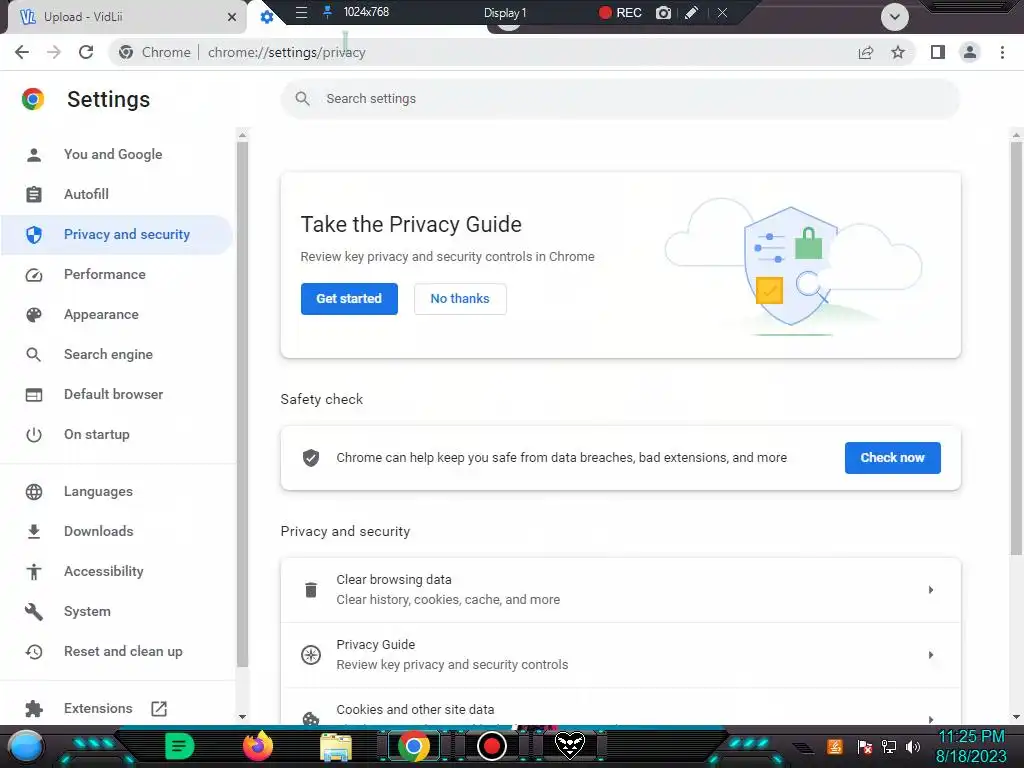Open the recorder toolbar menu icon
This screenshot has width=1024, height=768.
(301, 12)
